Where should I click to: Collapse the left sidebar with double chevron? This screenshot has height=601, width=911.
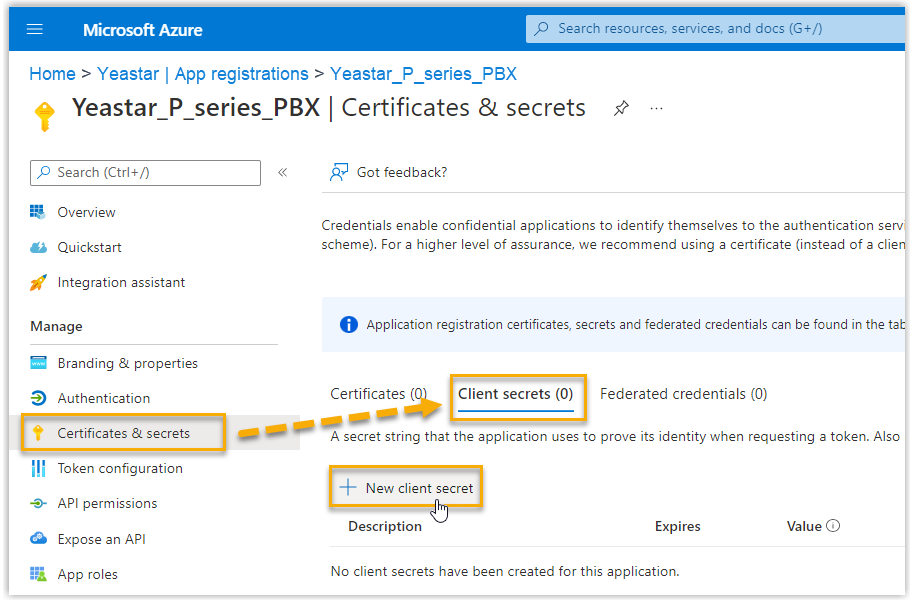click(283, 172)
